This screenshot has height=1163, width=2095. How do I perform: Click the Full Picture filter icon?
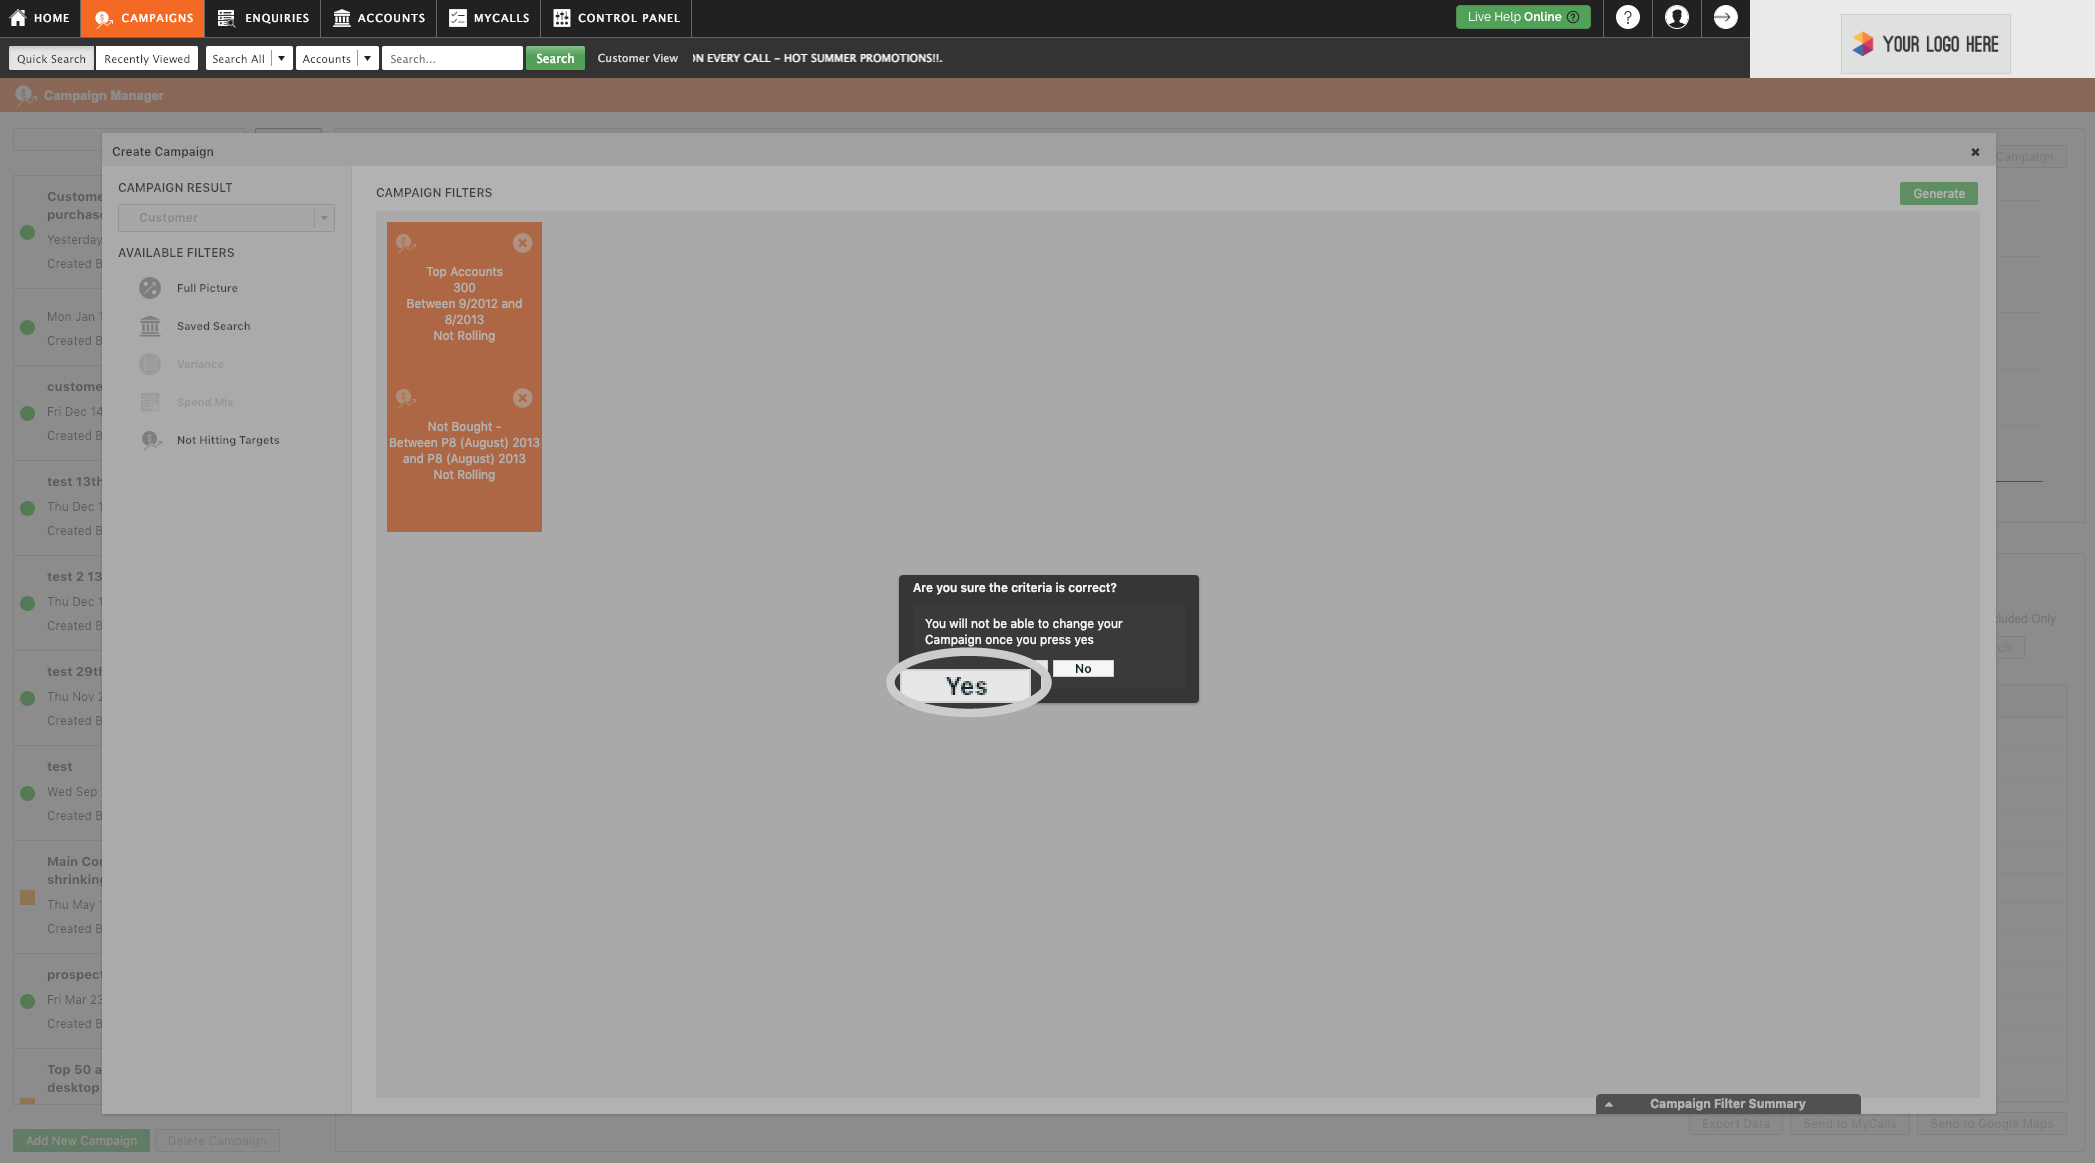point(149,288)
